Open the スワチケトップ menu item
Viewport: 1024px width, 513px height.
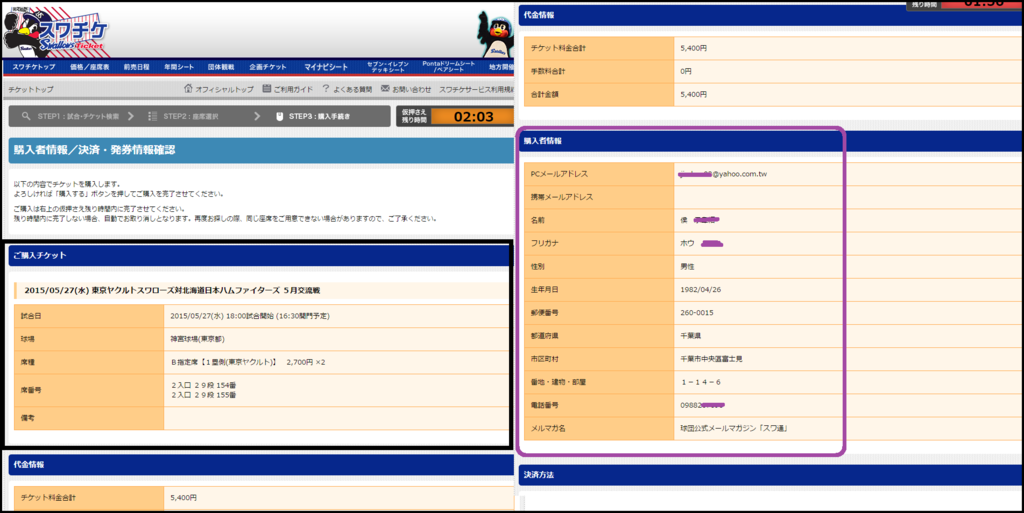pos(33,67)
